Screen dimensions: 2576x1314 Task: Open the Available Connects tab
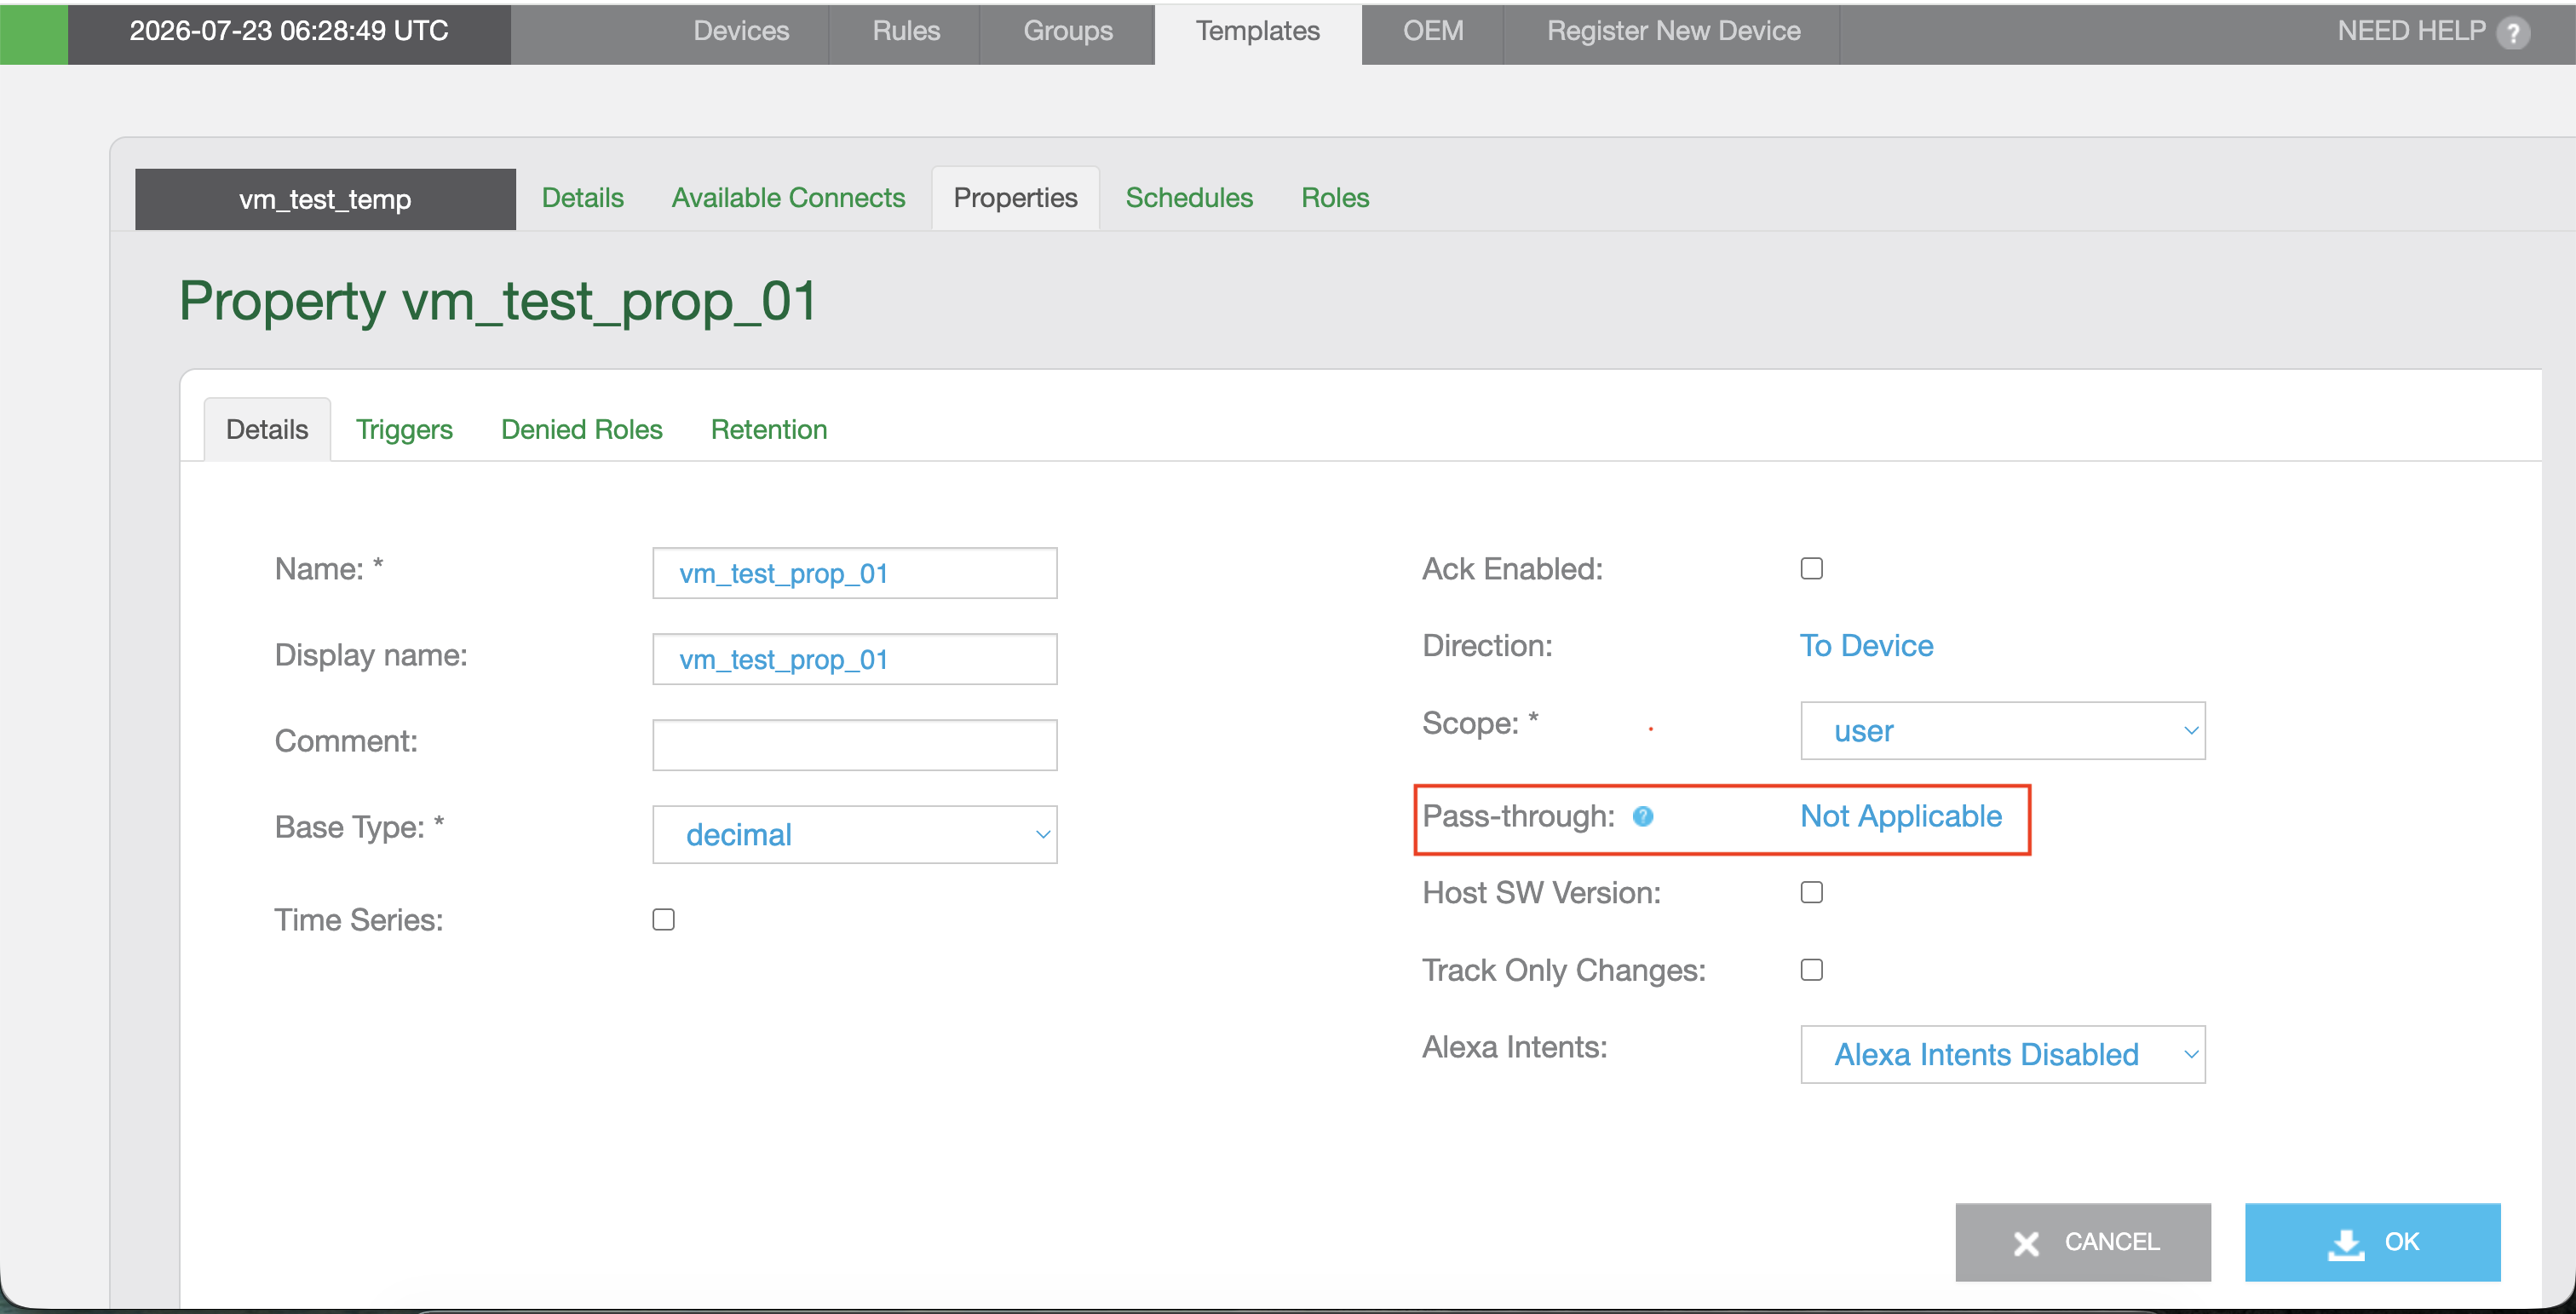click(788, 198)
